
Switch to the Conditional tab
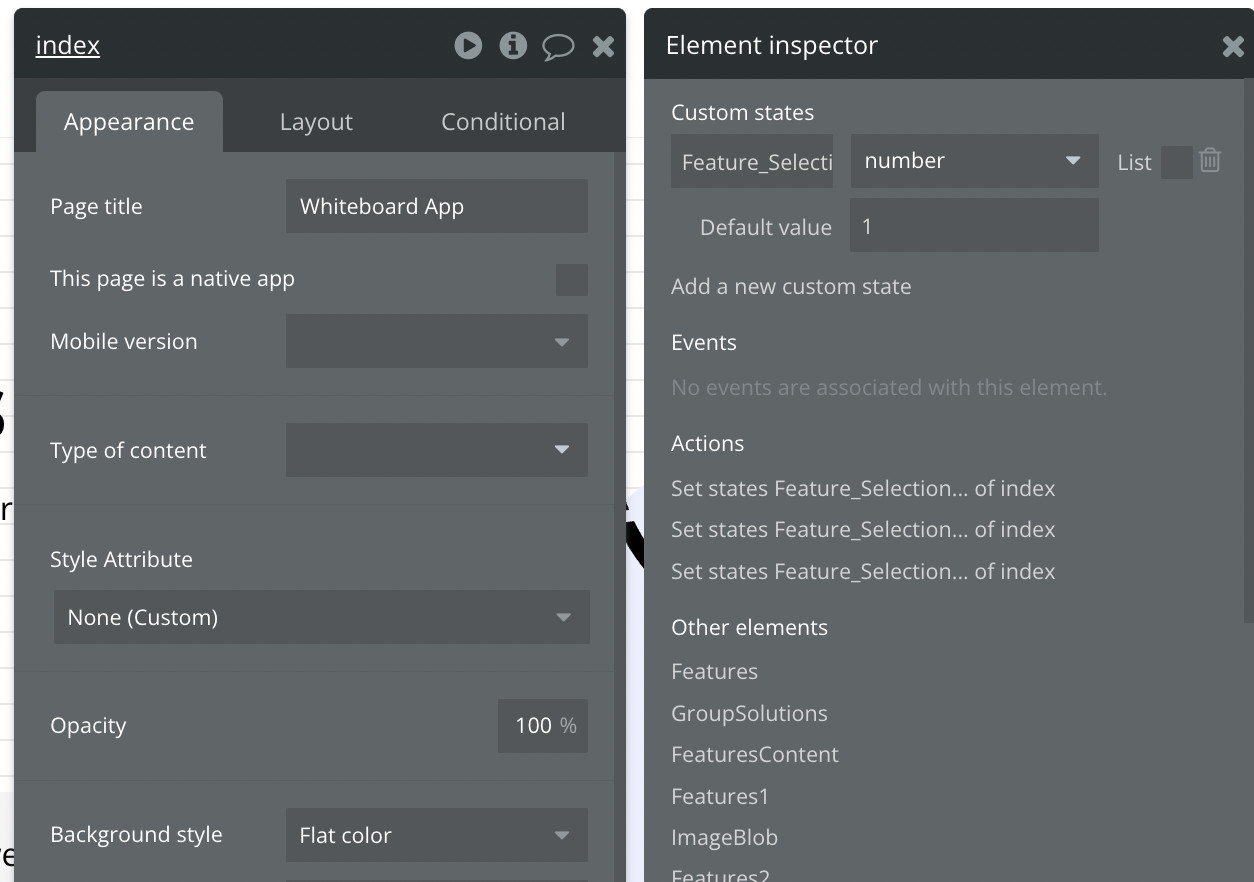coord(503,122)
